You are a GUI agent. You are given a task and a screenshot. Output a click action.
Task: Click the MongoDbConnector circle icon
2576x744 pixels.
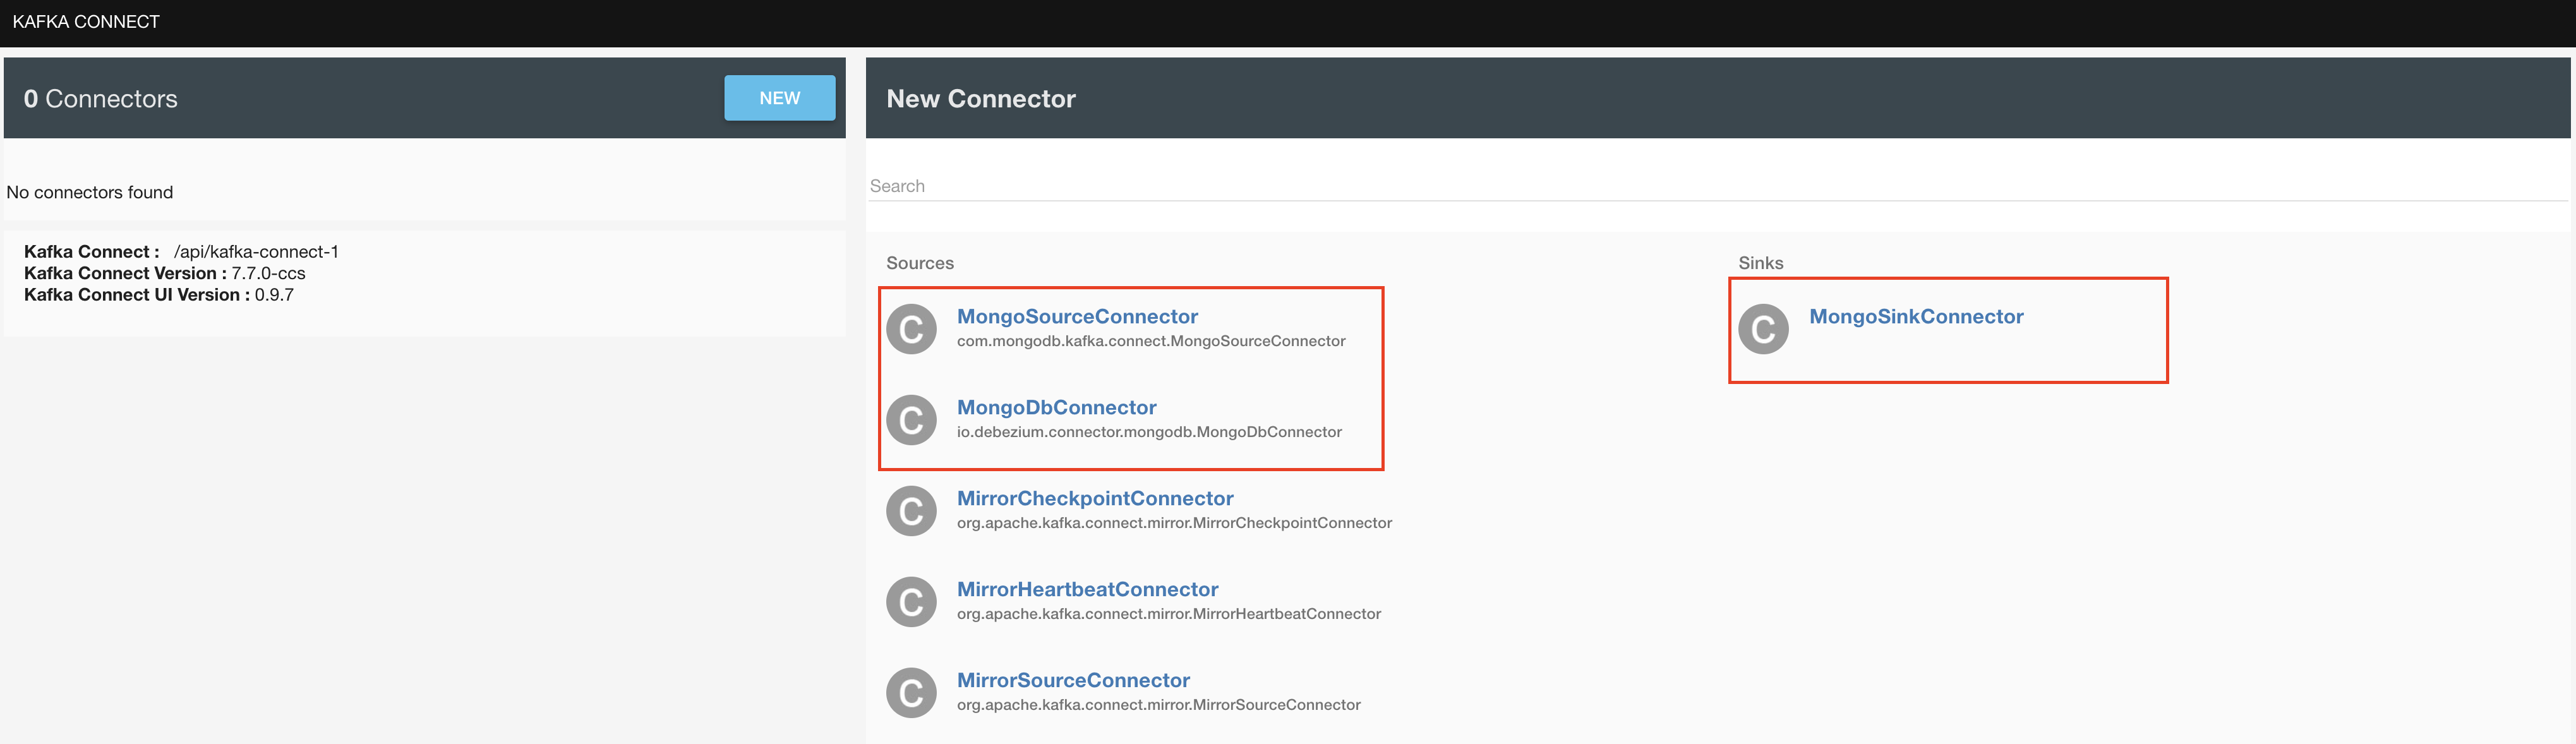click(x=911, y=420)
